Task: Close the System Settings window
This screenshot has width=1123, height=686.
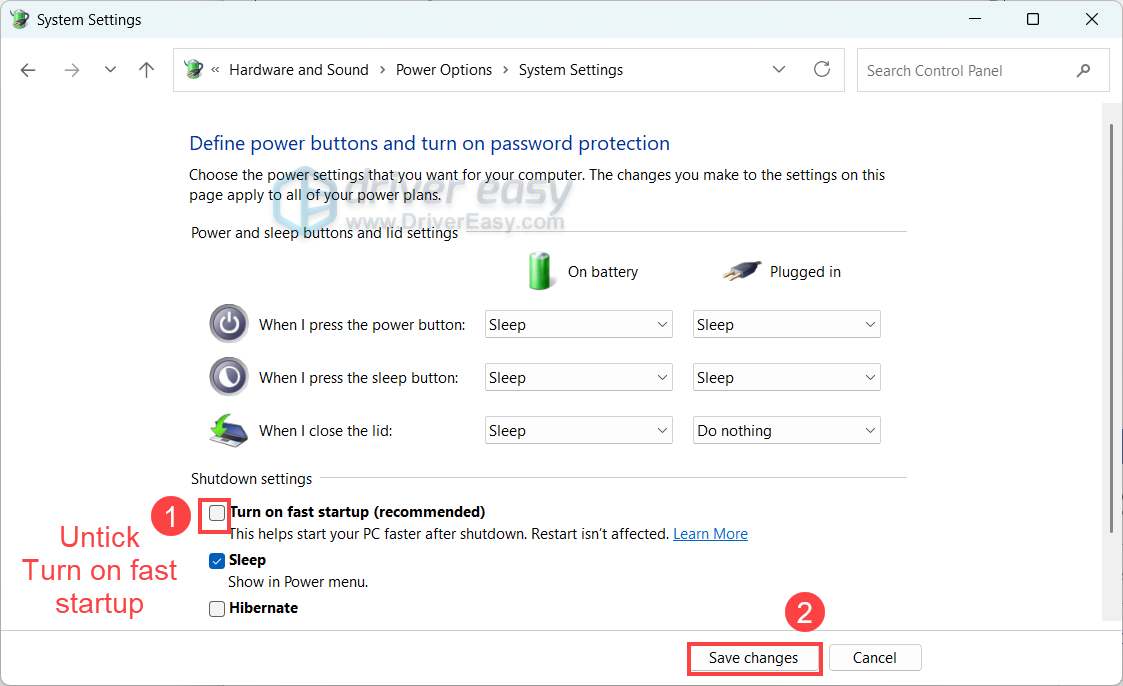Action: [1091, 19]
